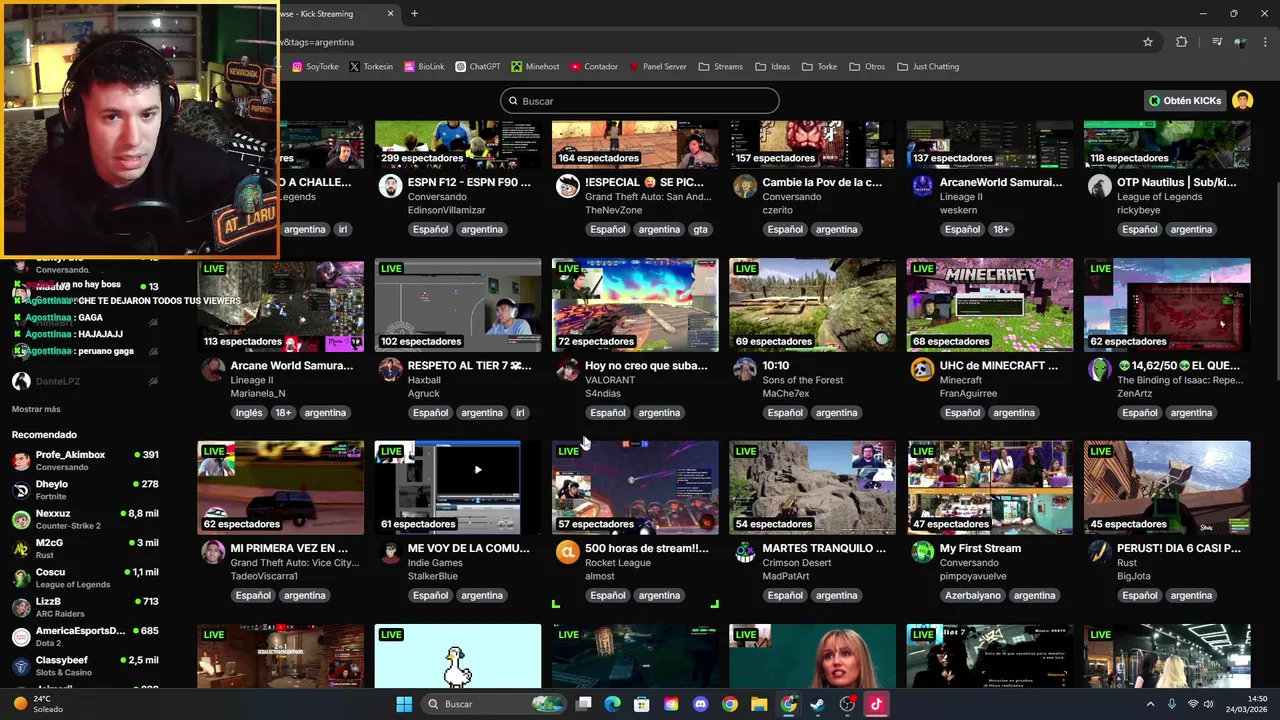Click the Windows taskbar Buscar box
The width and height of the screenshot is (1280, 720).
[492, 704]
